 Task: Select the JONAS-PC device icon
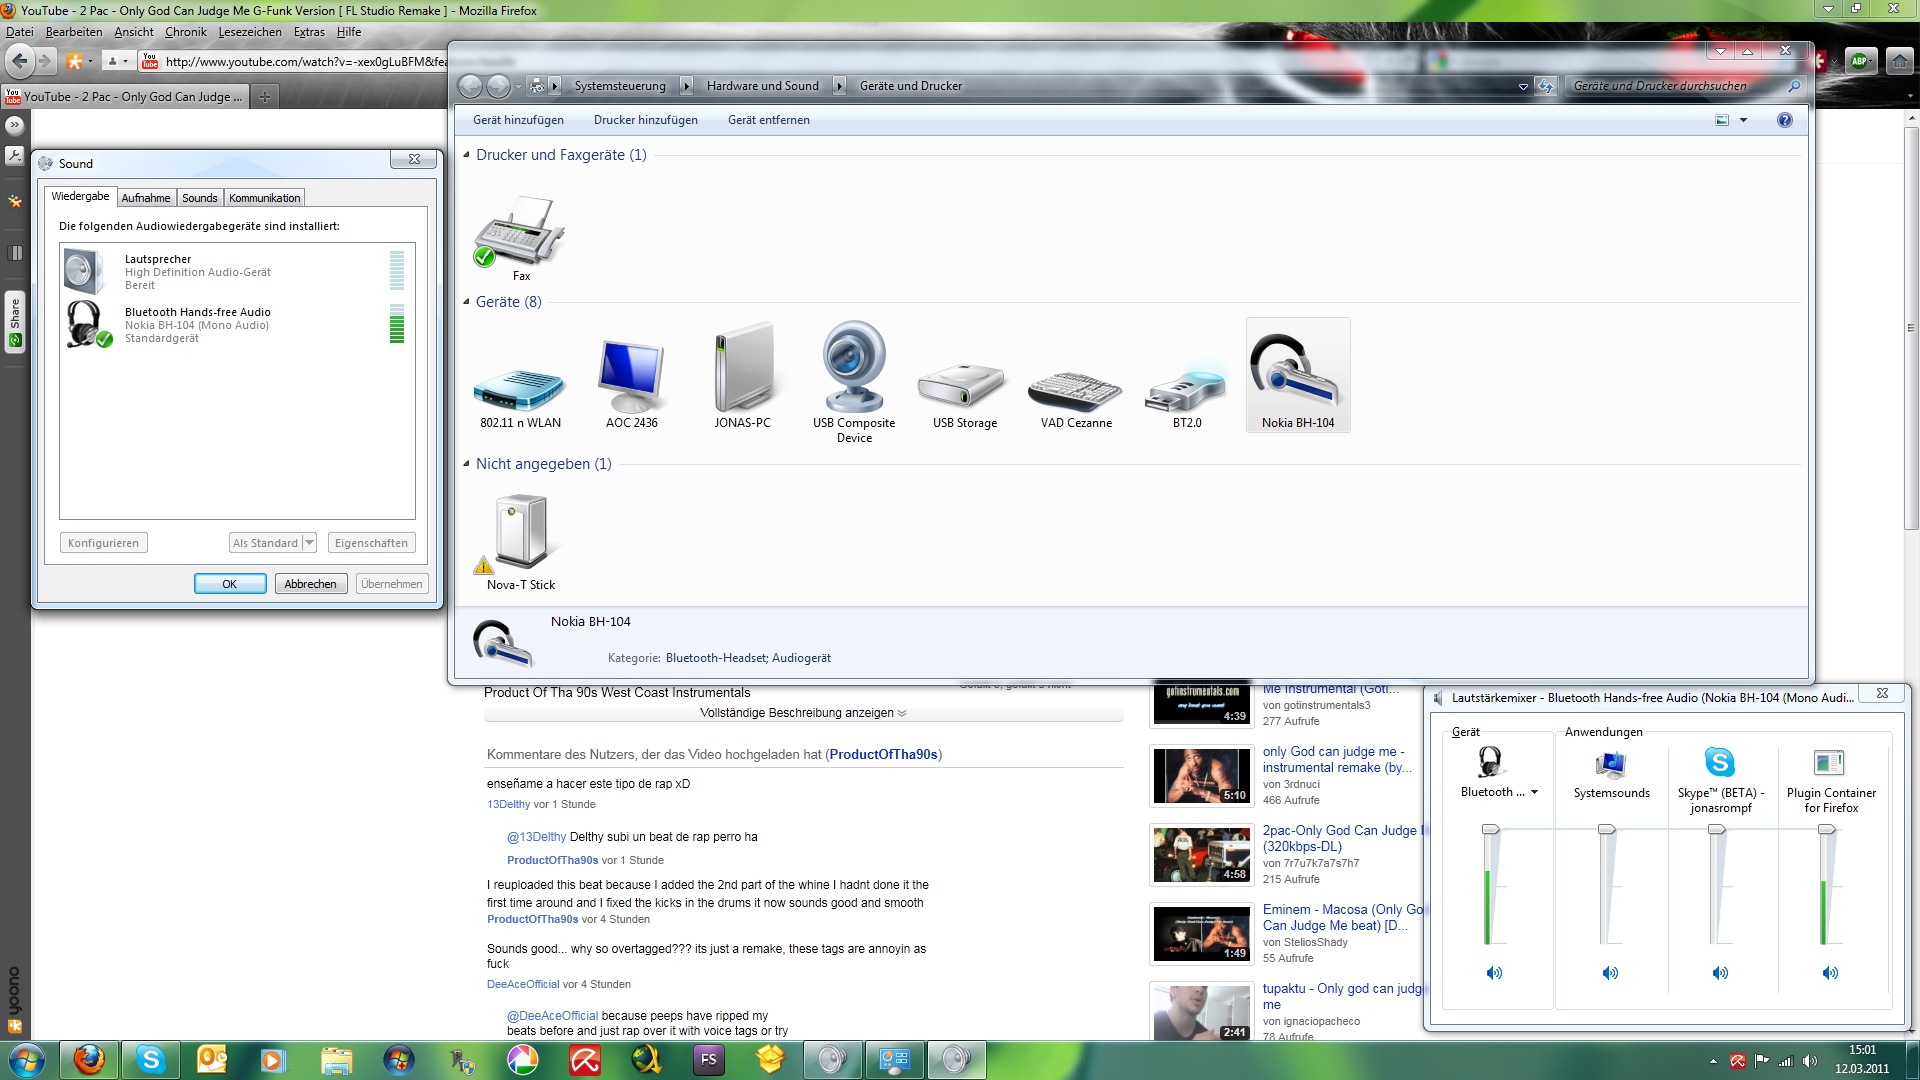pyautogui.click(x=743, y=367)
